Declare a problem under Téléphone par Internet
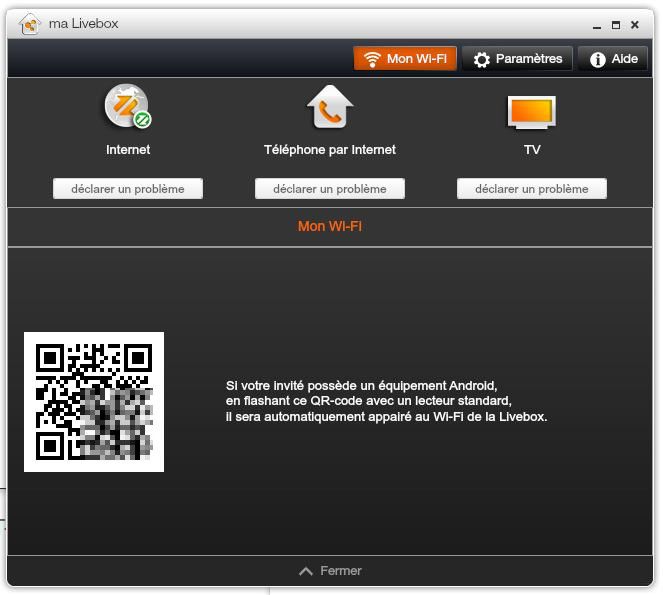Viewport: 663px width, 595px height. (330, 189)
